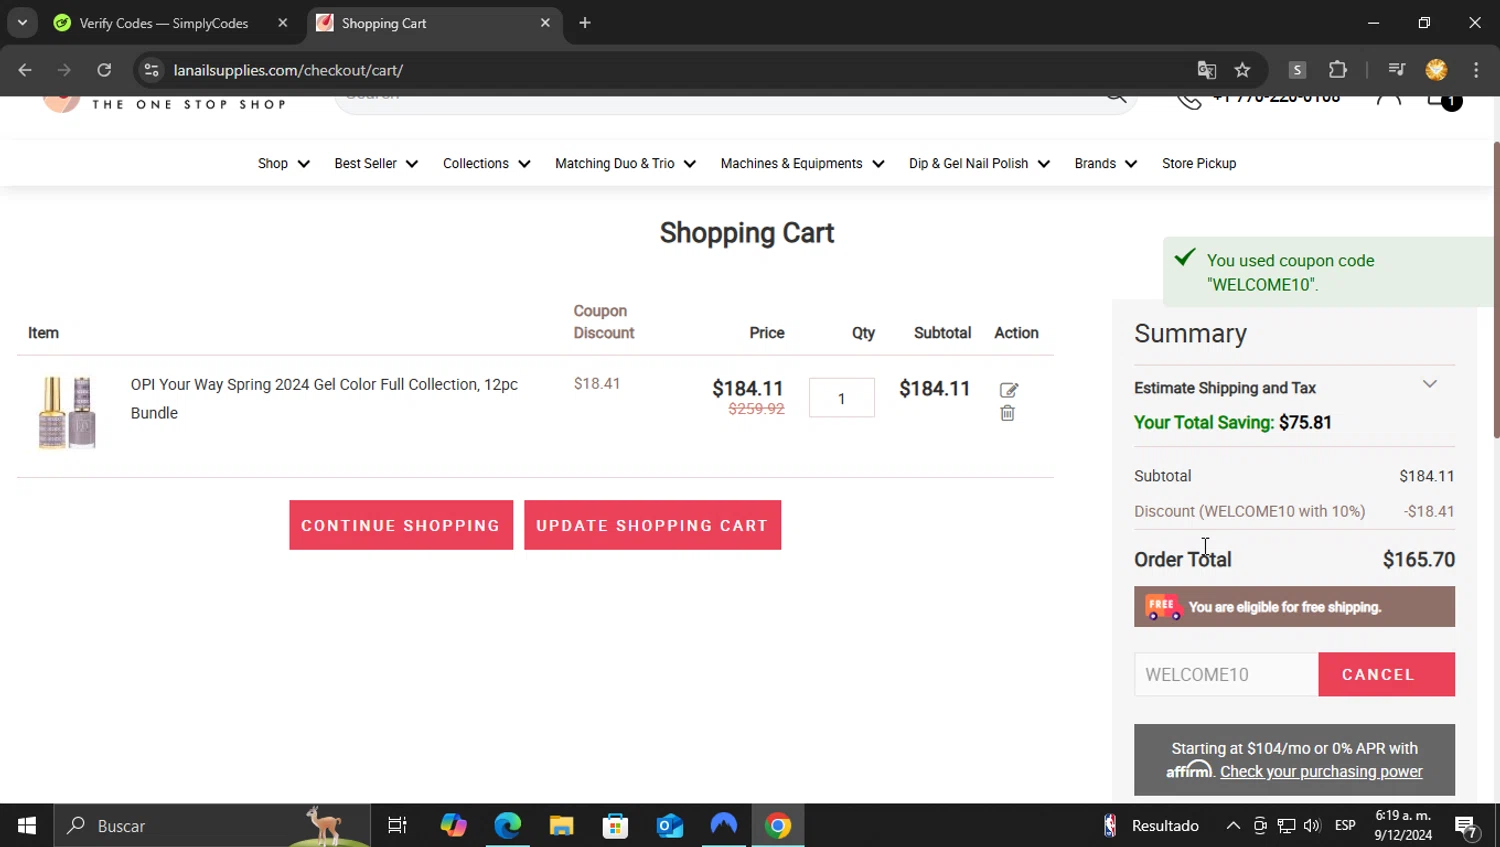1500x847 pixels.
Task: Launch Microsoft Edge from taskbar
Action: pyautogui.click(x=507, y=826)
